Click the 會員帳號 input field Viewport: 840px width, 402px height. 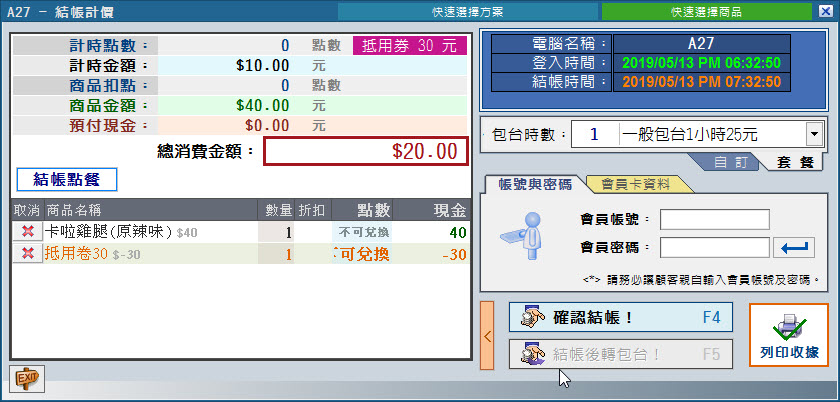[714, 219]
